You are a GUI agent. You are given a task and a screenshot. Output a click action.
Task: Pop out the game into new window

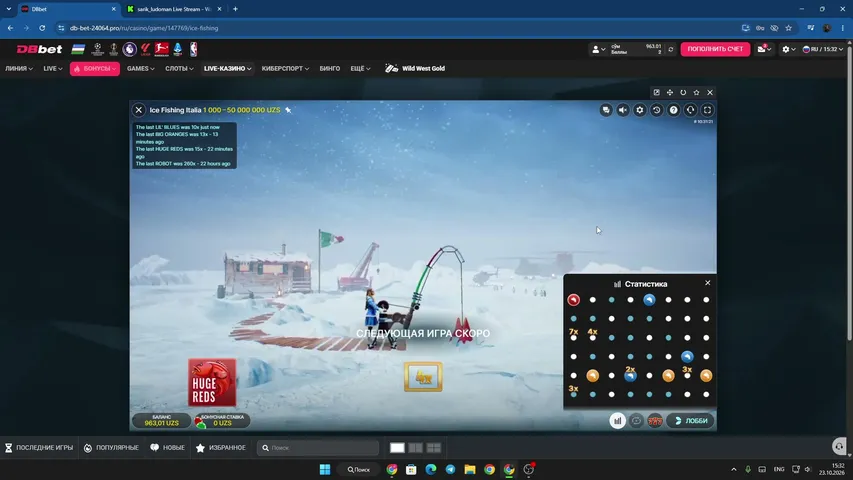click(x=657, y=93)
